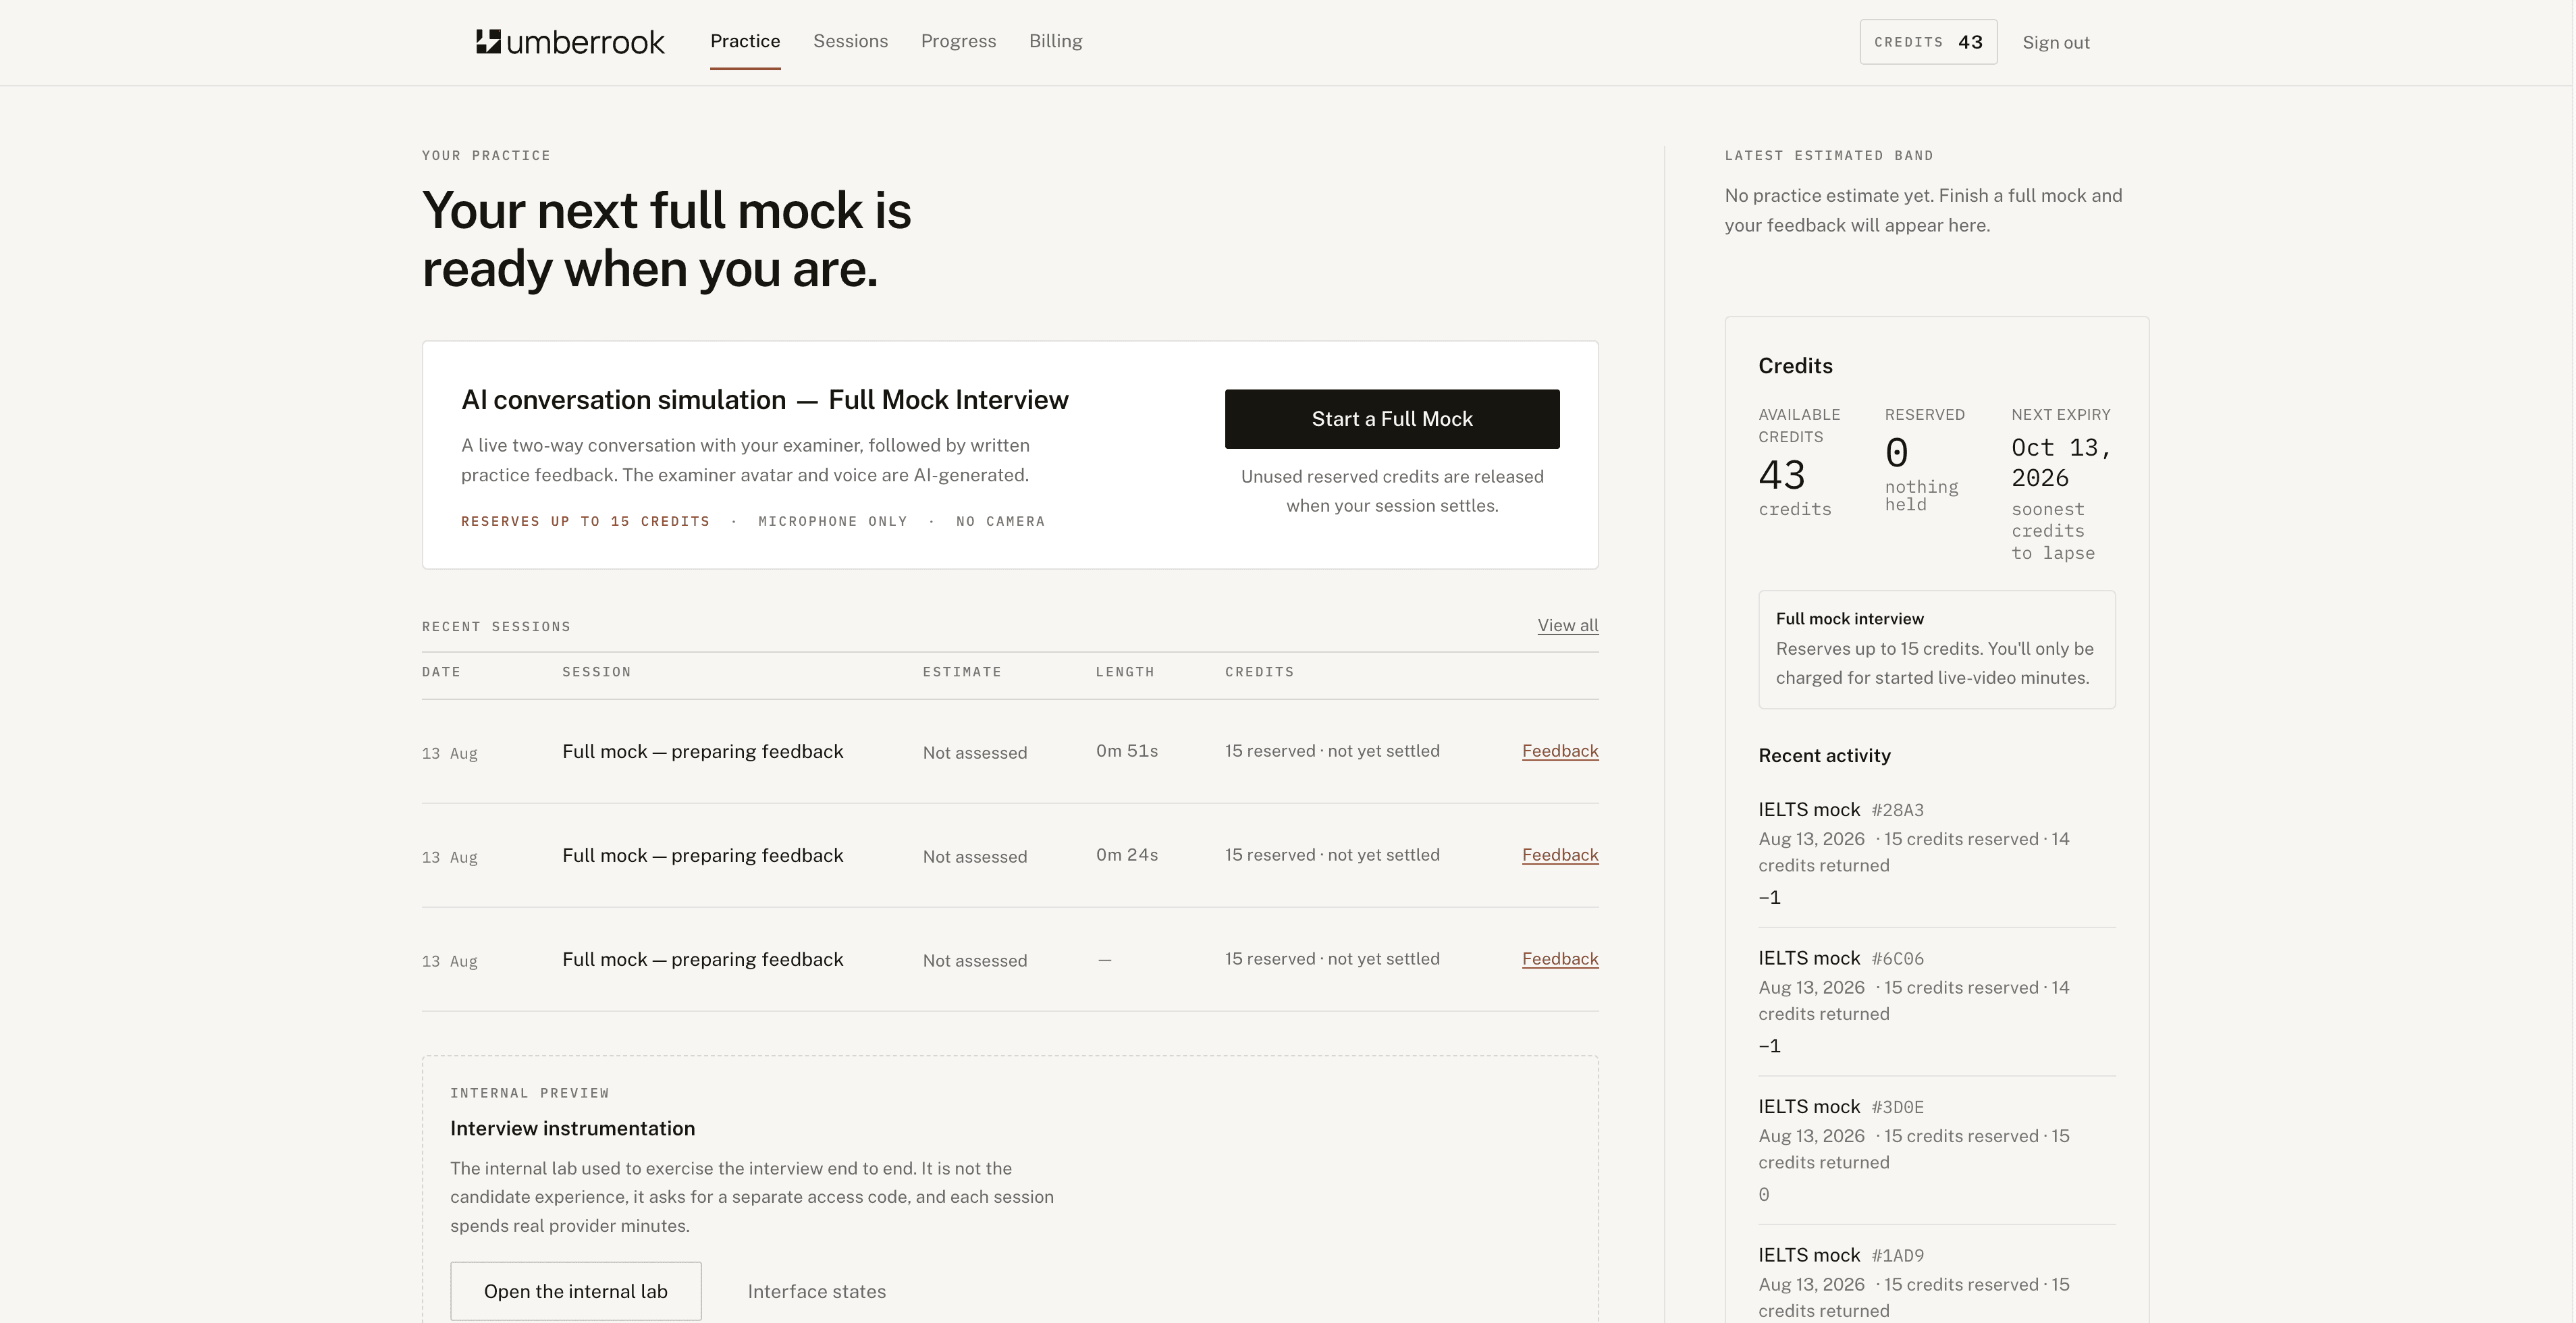Open Feedback for the 0m 24s session
The height and width of the screenshot is (1323, 2576).
pyautogui.click(x=1559, y=855)
